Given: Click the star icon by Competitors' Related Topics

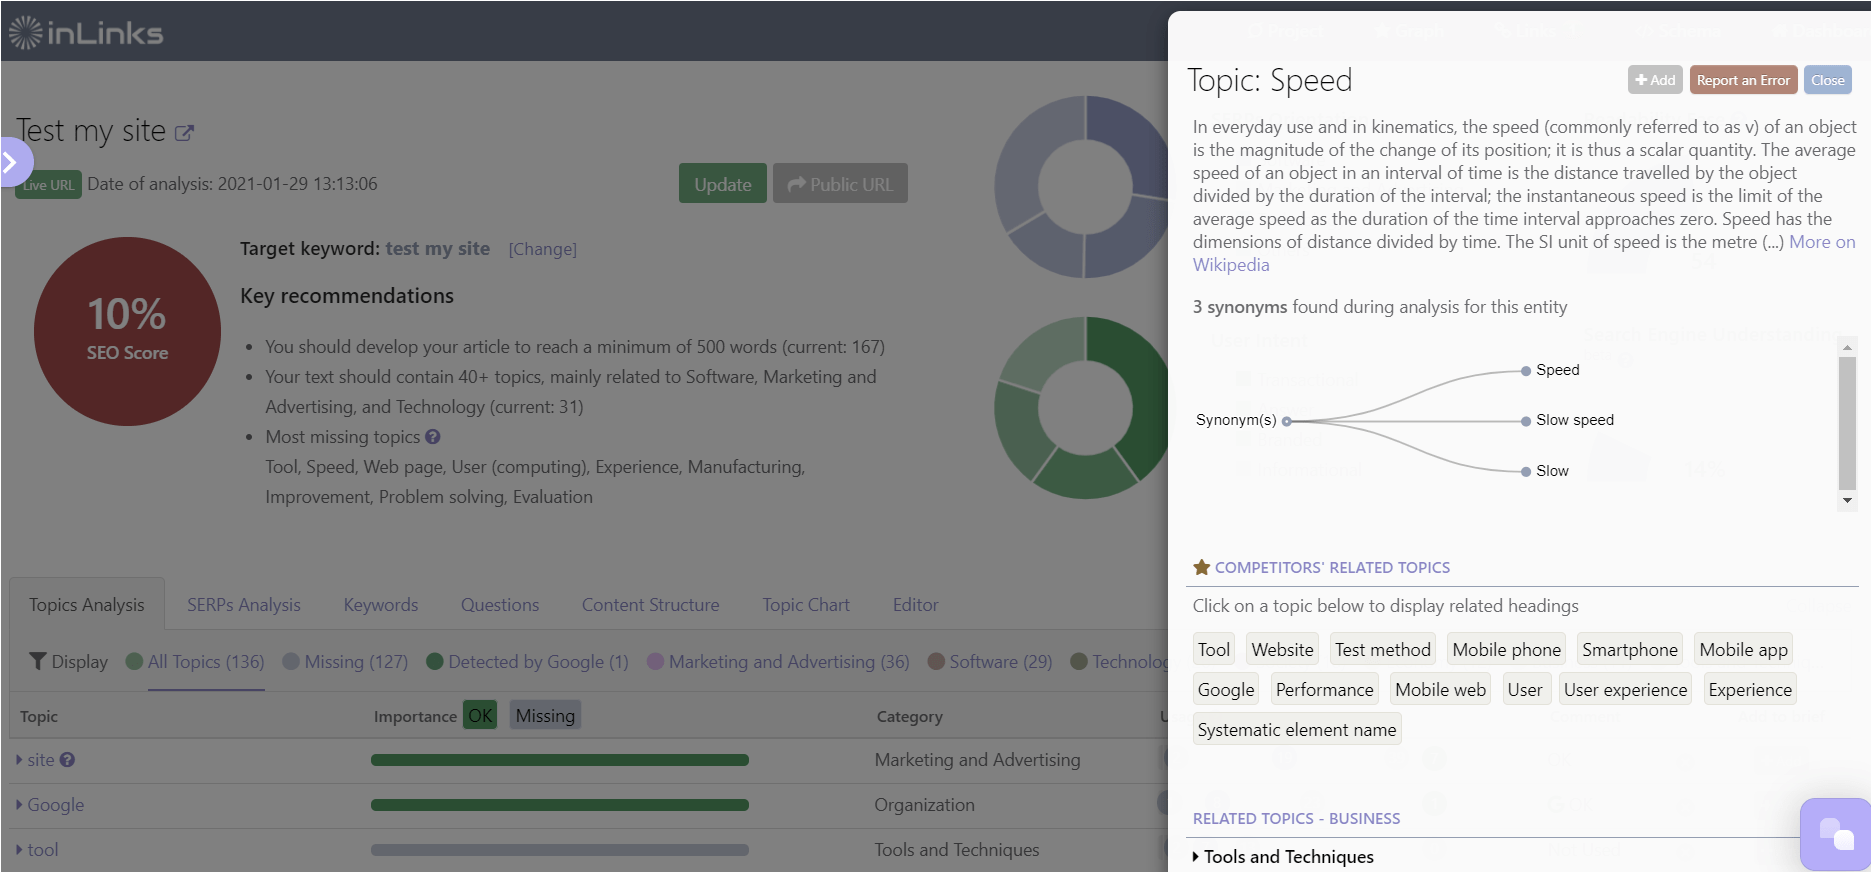Looking at the screenshot, I should 1202,567.
